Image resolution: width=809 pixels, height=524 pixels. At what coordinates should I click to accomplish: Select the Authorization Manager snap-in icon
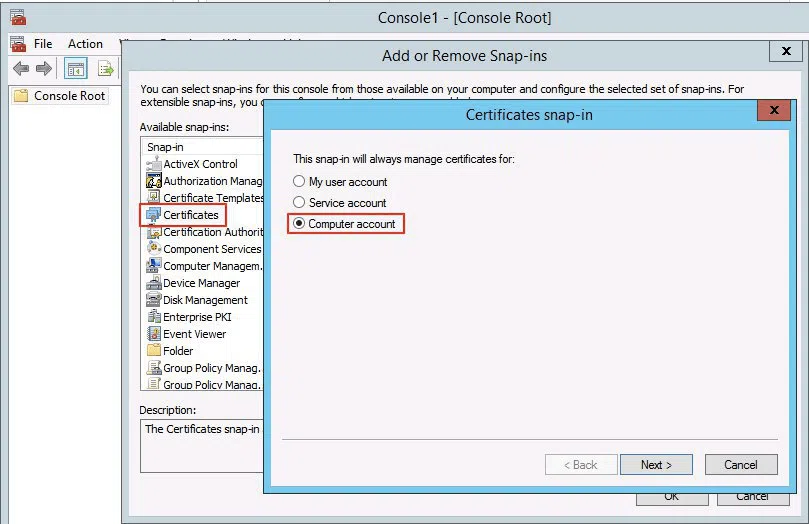tap(154, 181)
